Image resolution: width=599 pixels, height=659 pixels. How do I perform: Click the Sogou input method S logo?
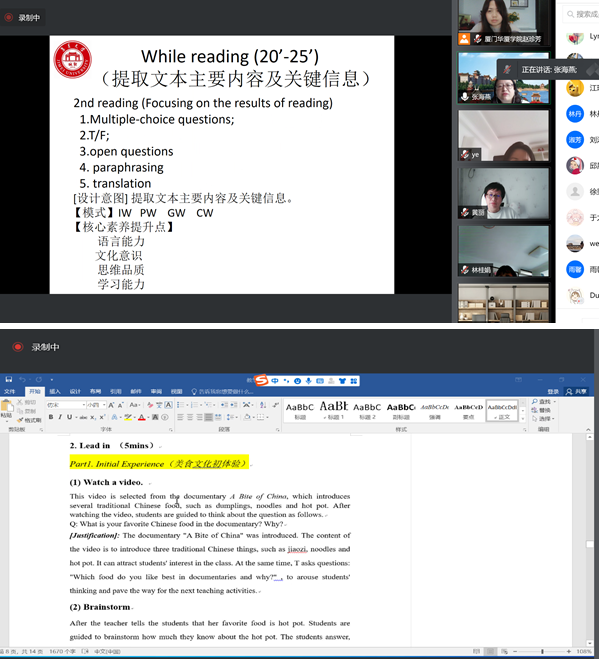coord(261,380)
